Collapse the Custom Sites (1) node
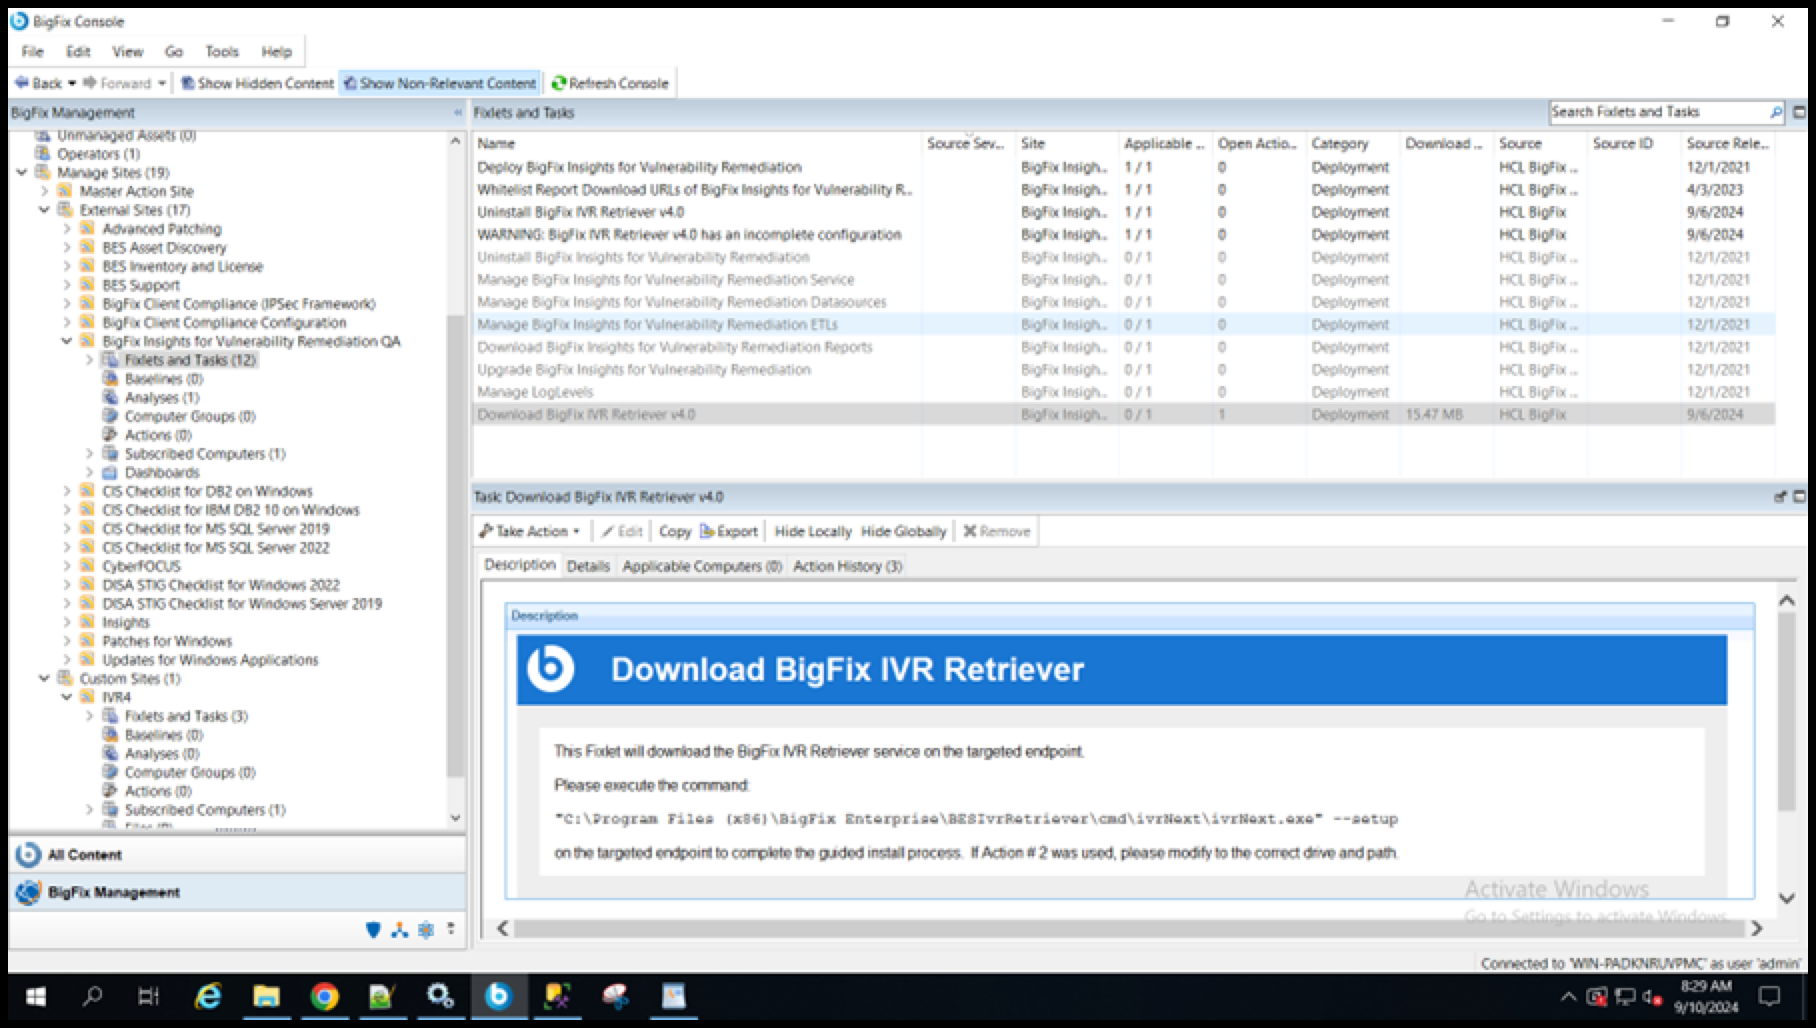The width and height of the screenshot is (1816, 1028). 44,679
